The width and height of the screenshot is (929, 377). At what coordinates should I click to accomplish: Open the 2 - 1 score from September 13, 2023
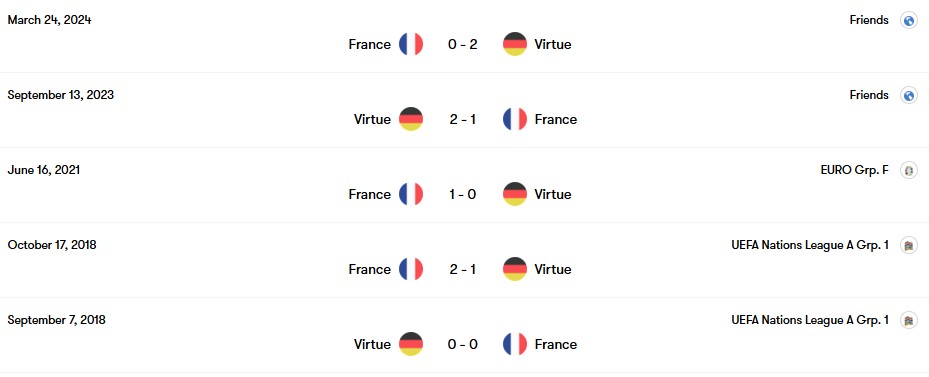pyautogui.click(x=463, y=119)
